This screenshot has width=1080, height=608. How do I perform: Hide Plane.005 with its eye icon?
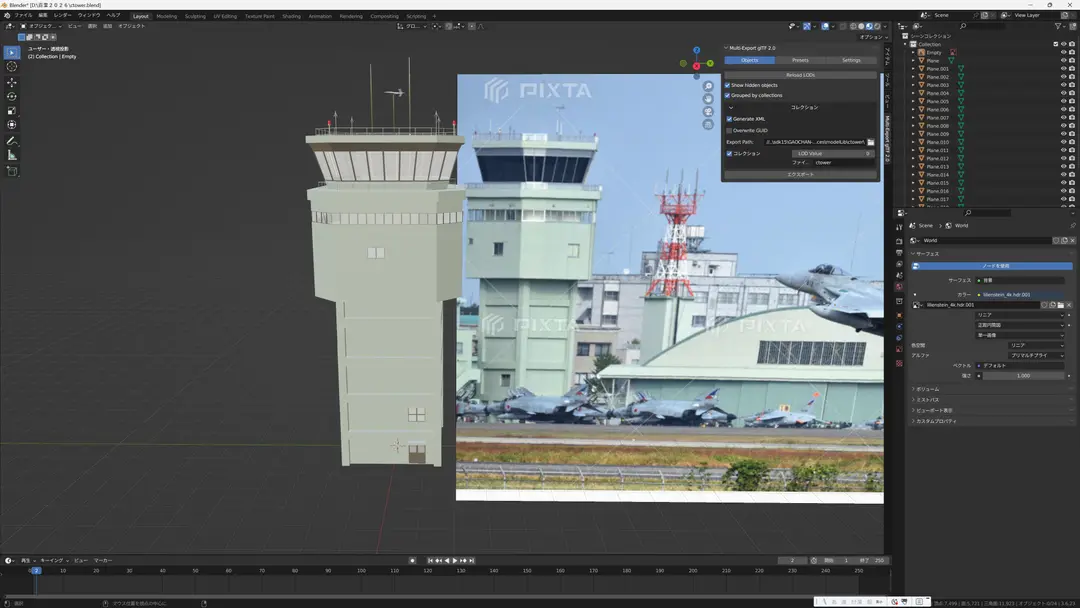(x=1063, y=101)
